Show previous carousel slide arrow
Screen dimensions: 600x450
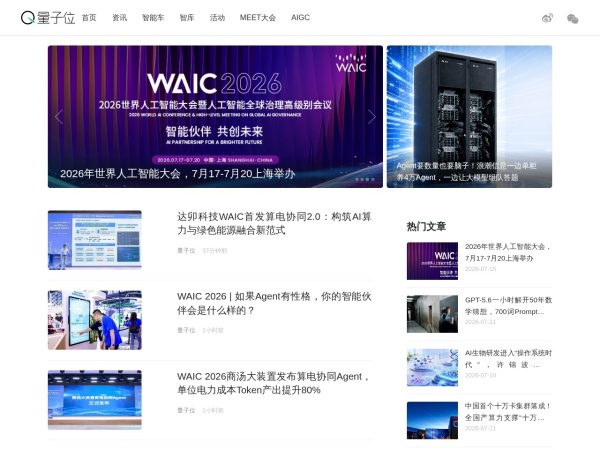tap(59, 117)
